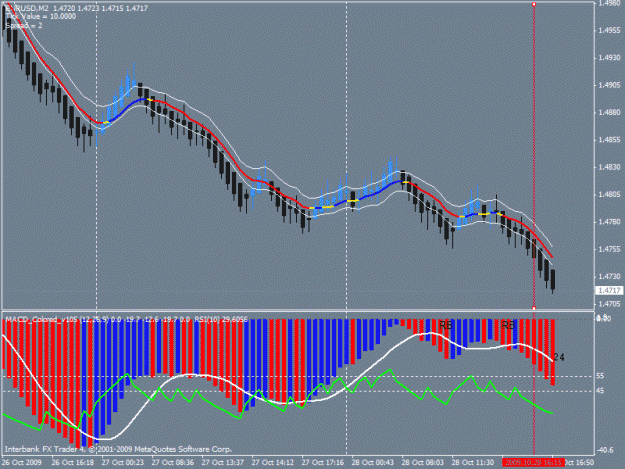Viewport: 625px width, 469px height.
Task: Click the 1.4755 price axis label
Action: click(609, 249)
